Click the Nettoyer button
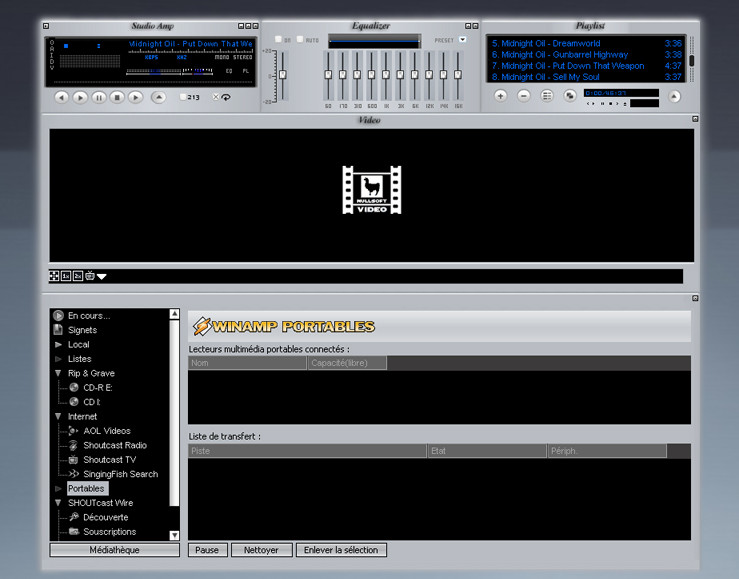This screenshot has height=579, width=739. click(262, 550)
